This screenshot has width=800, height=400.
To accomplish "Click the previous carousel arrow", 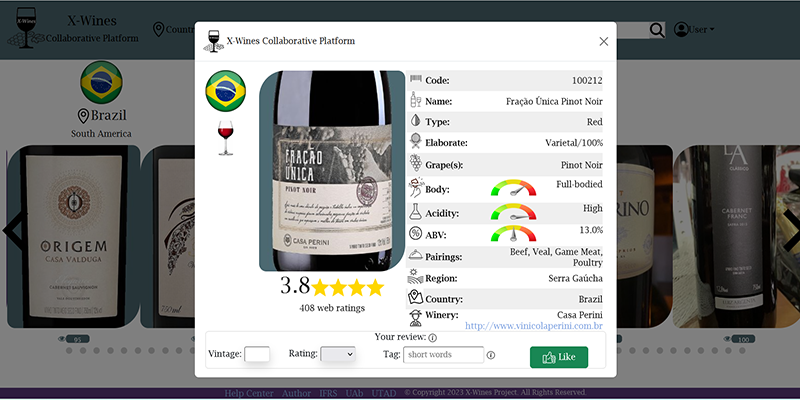I will coord(14,231).
